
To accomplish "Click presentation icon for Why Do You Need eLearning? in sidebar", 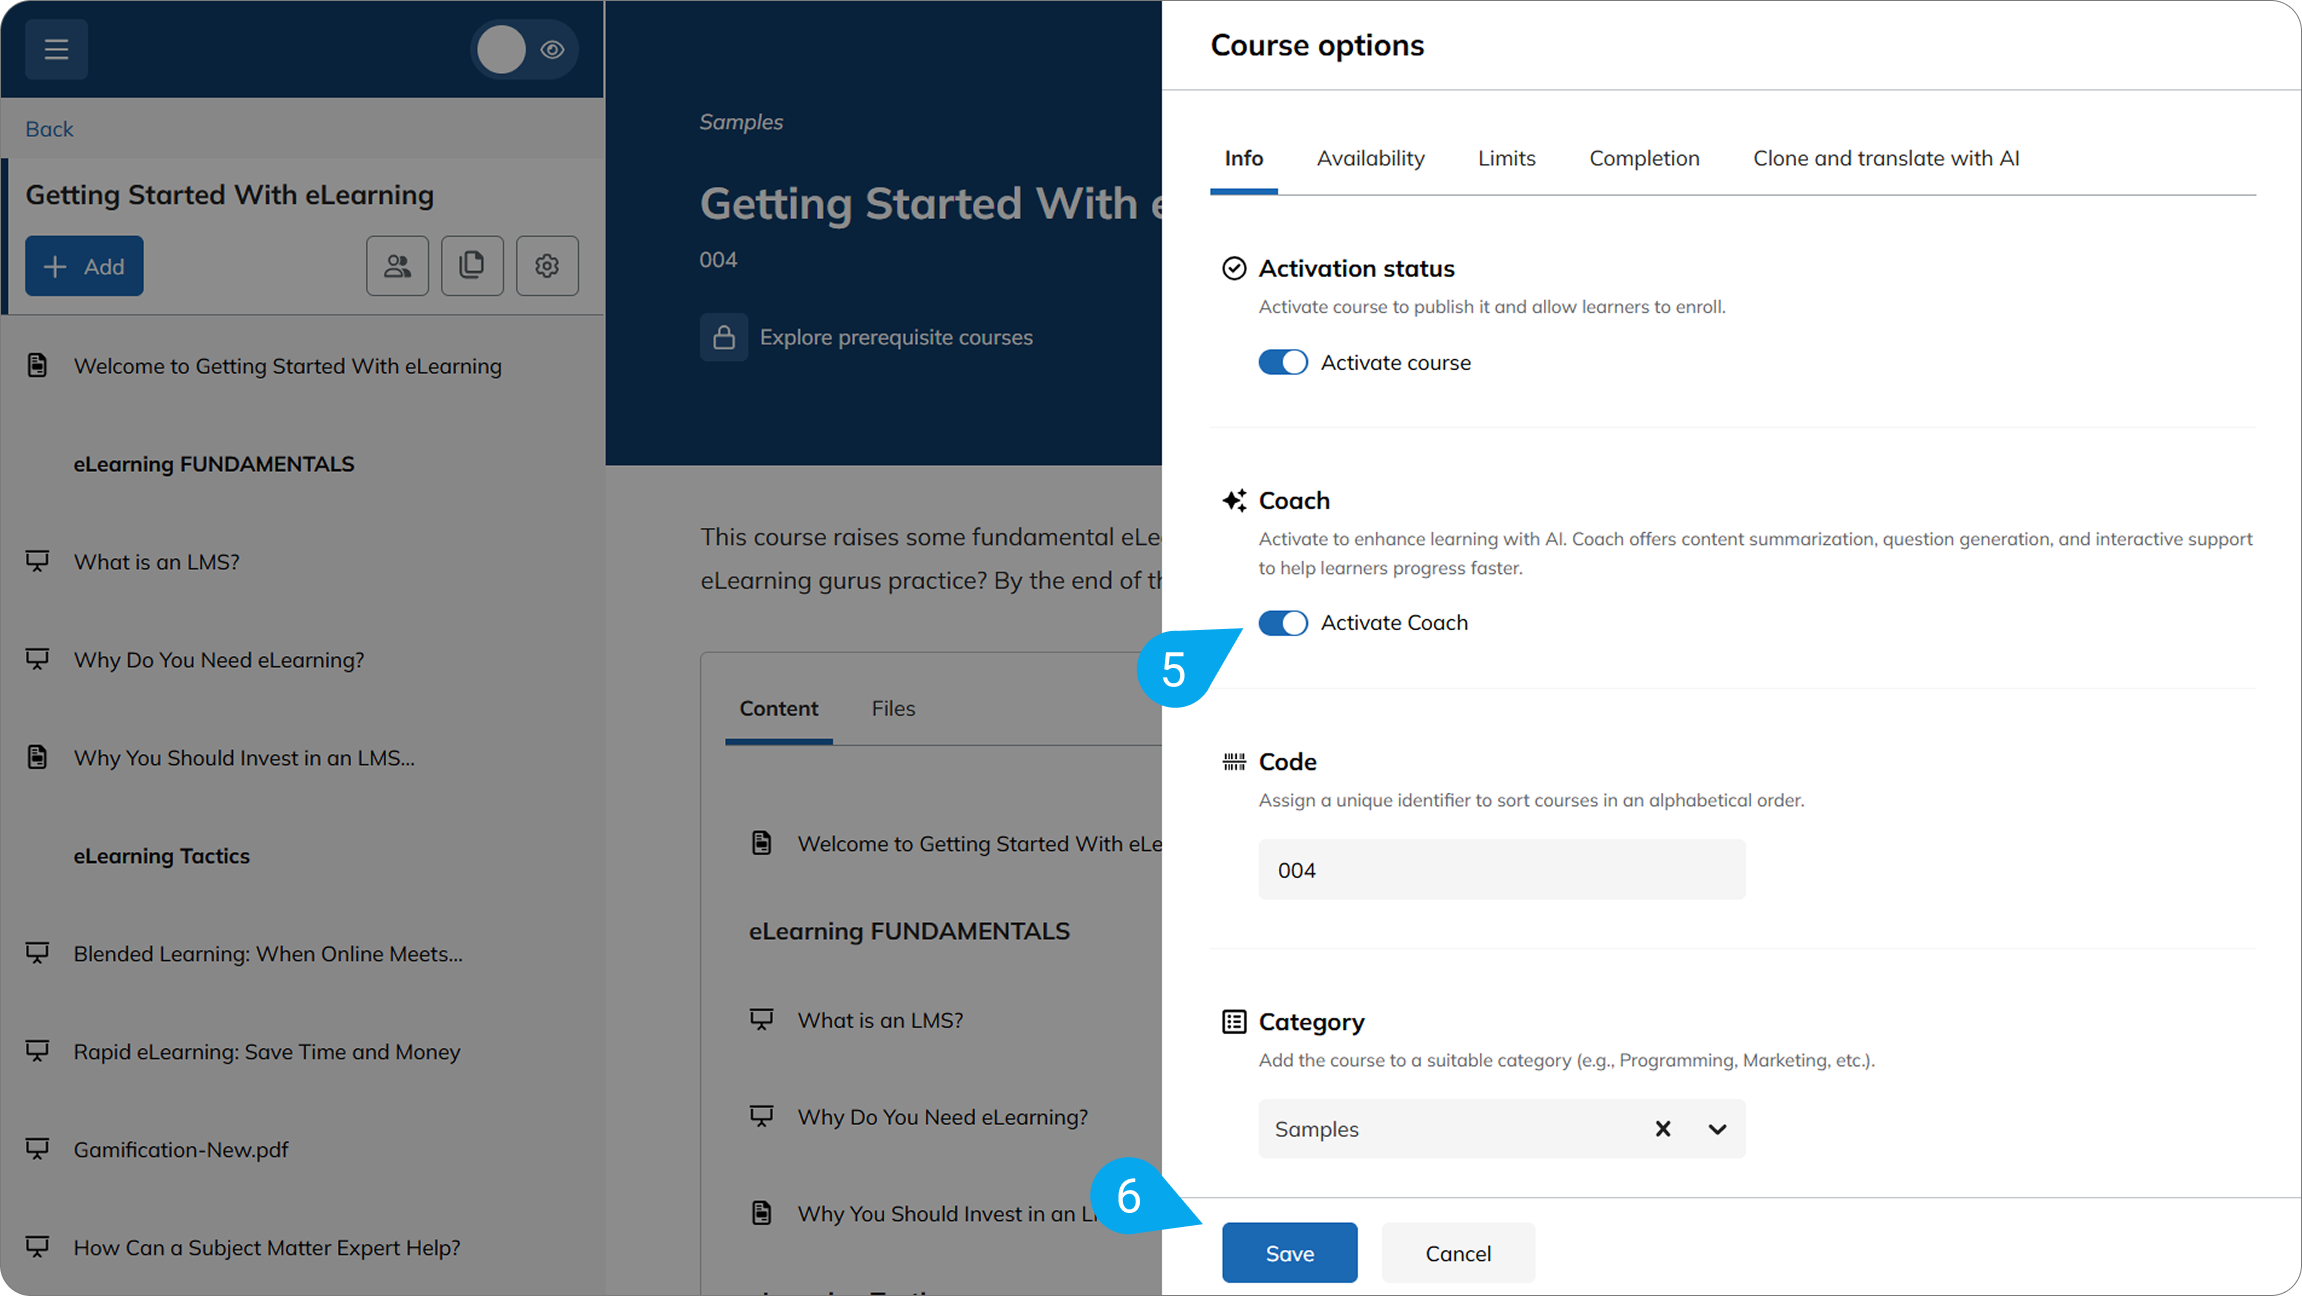I will (37, 660).
